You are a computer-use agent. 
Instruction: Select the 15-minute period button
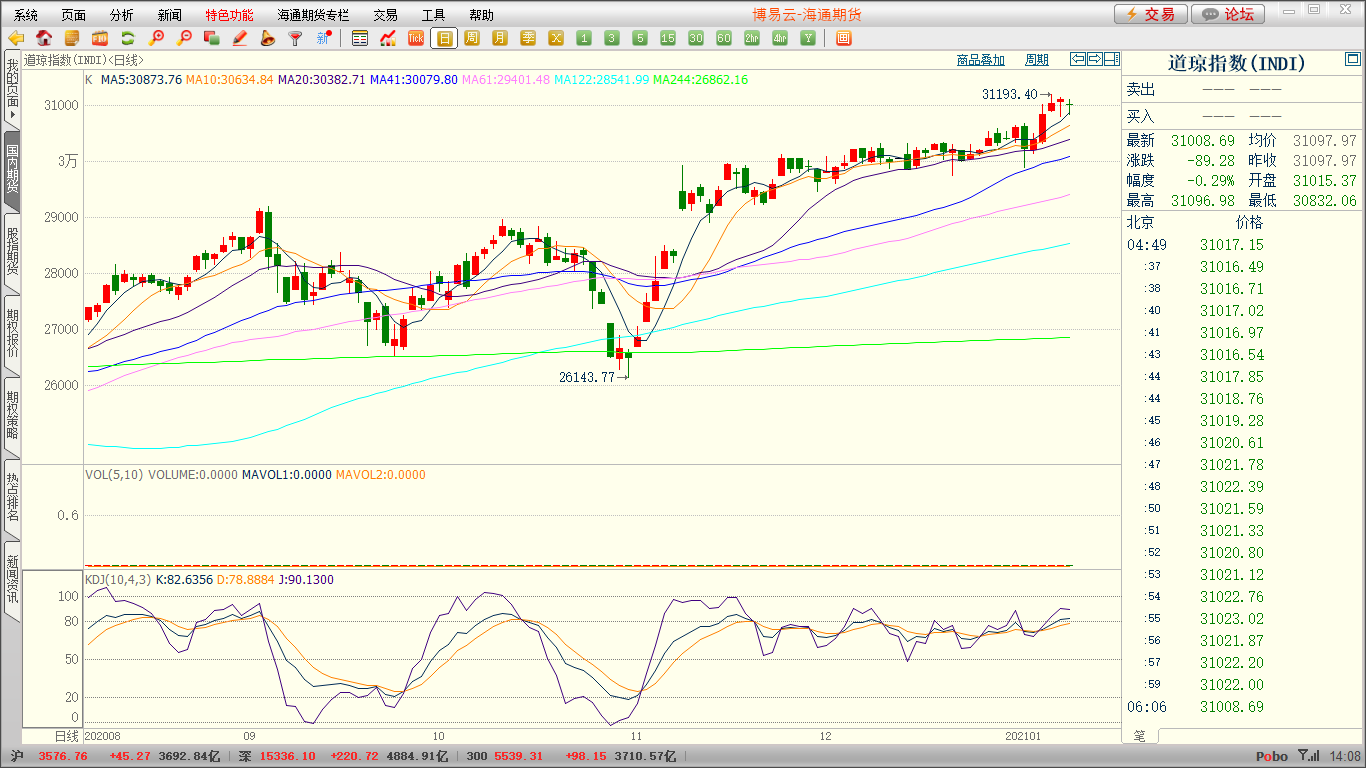pyautogui.click(x=668, y=38)
